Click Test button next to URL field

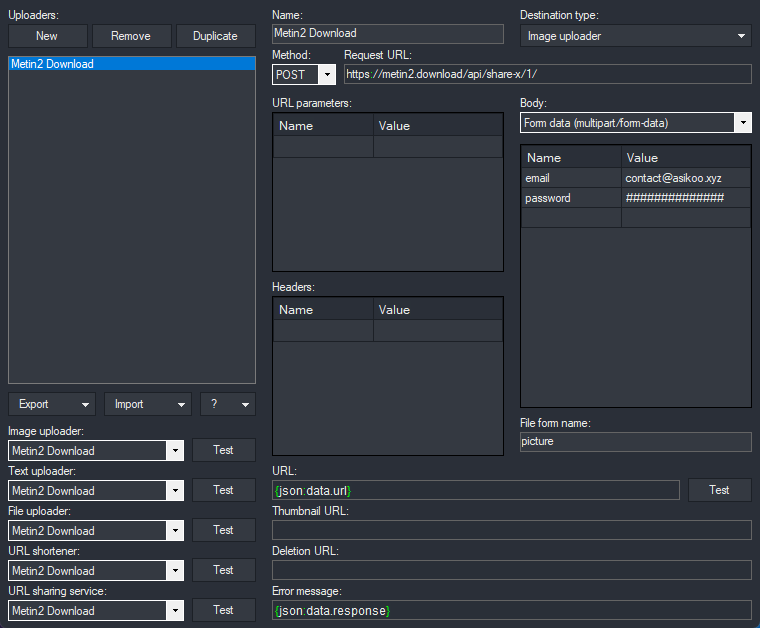tap(720, 490)
